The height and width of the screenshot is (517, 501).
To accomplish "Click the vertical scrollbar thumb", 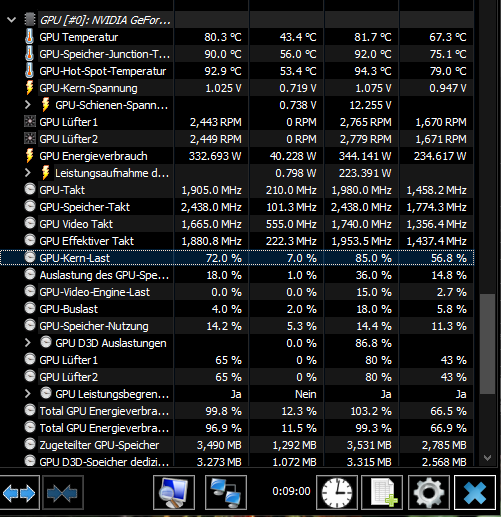I will 487,344.
